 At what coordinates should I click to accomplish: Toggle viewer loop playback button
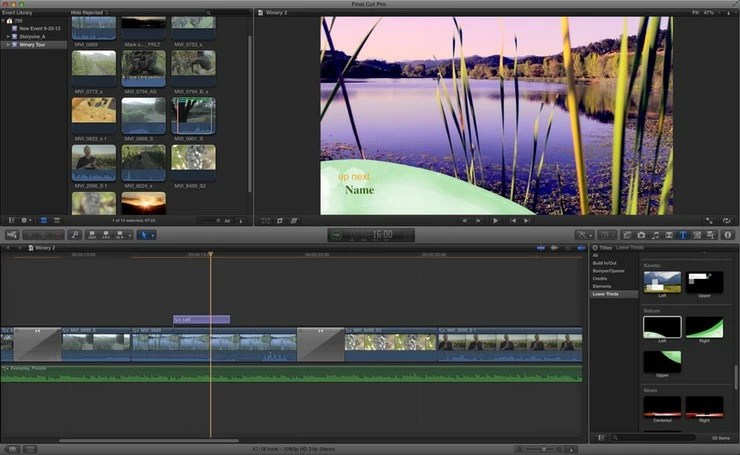click(x=726, y=220)
